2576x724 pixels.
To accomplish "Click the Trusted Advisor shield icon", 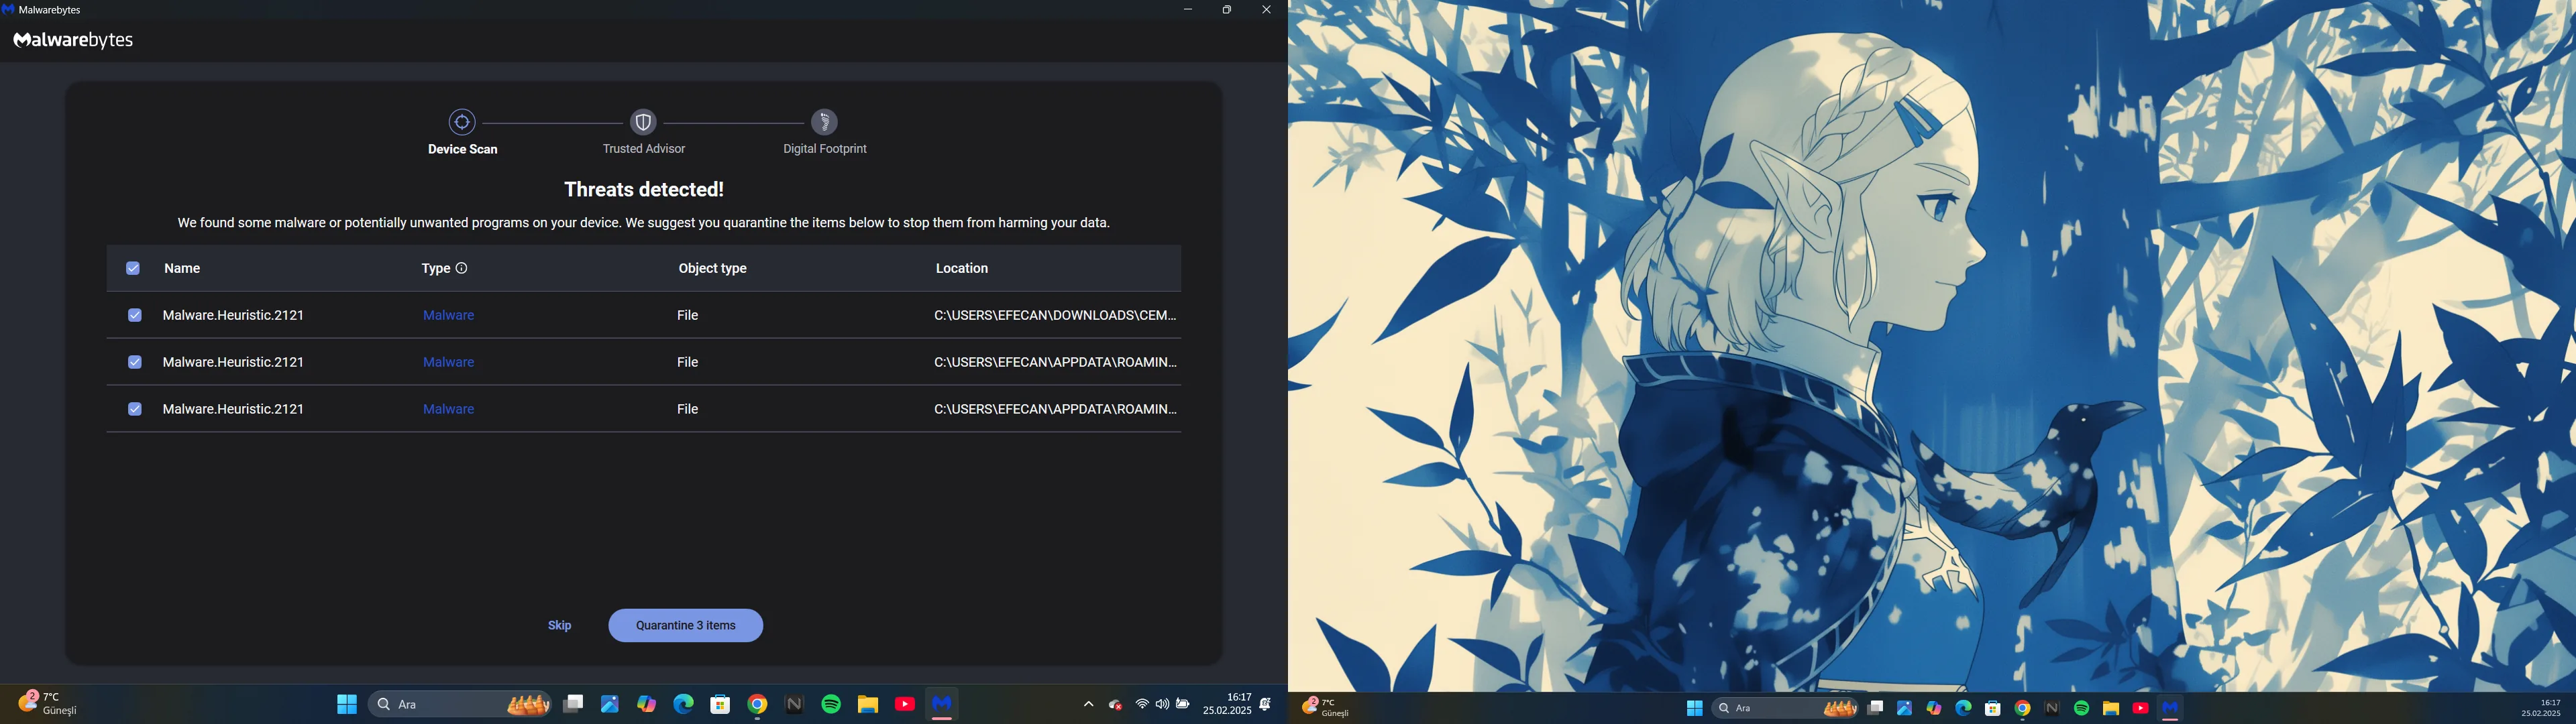I will tap(643, 122).
